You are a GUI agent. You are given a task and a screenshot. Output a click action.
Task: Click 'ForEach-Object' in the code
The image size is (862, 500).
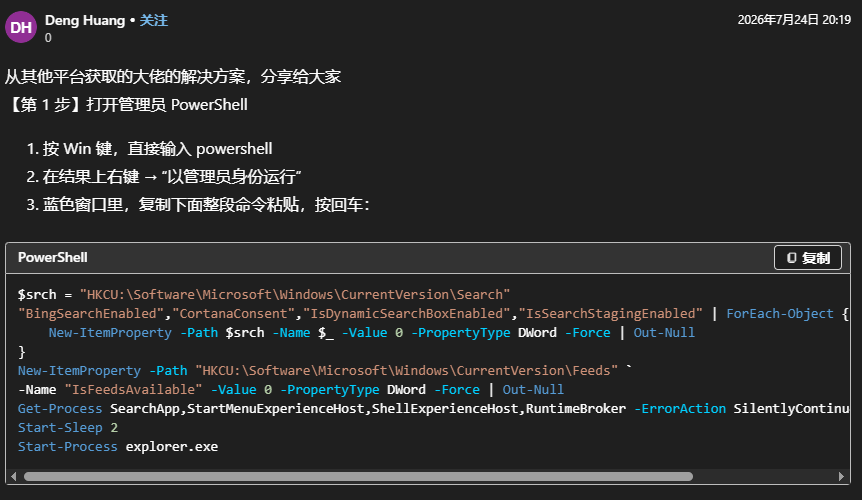780,314
